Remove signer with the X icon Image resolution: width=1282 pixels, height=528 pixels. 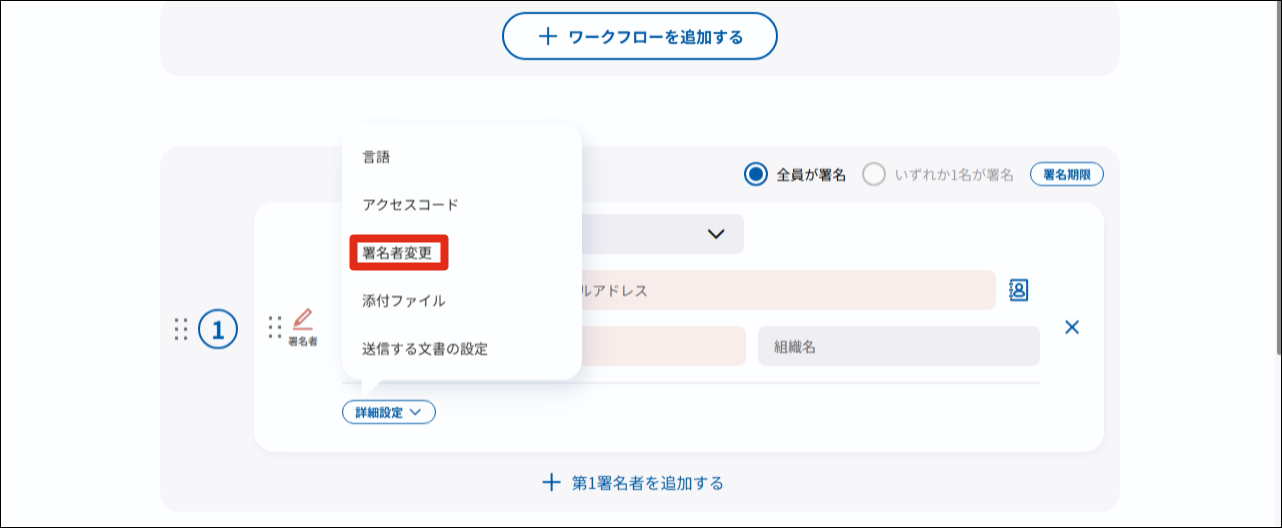1072,327
